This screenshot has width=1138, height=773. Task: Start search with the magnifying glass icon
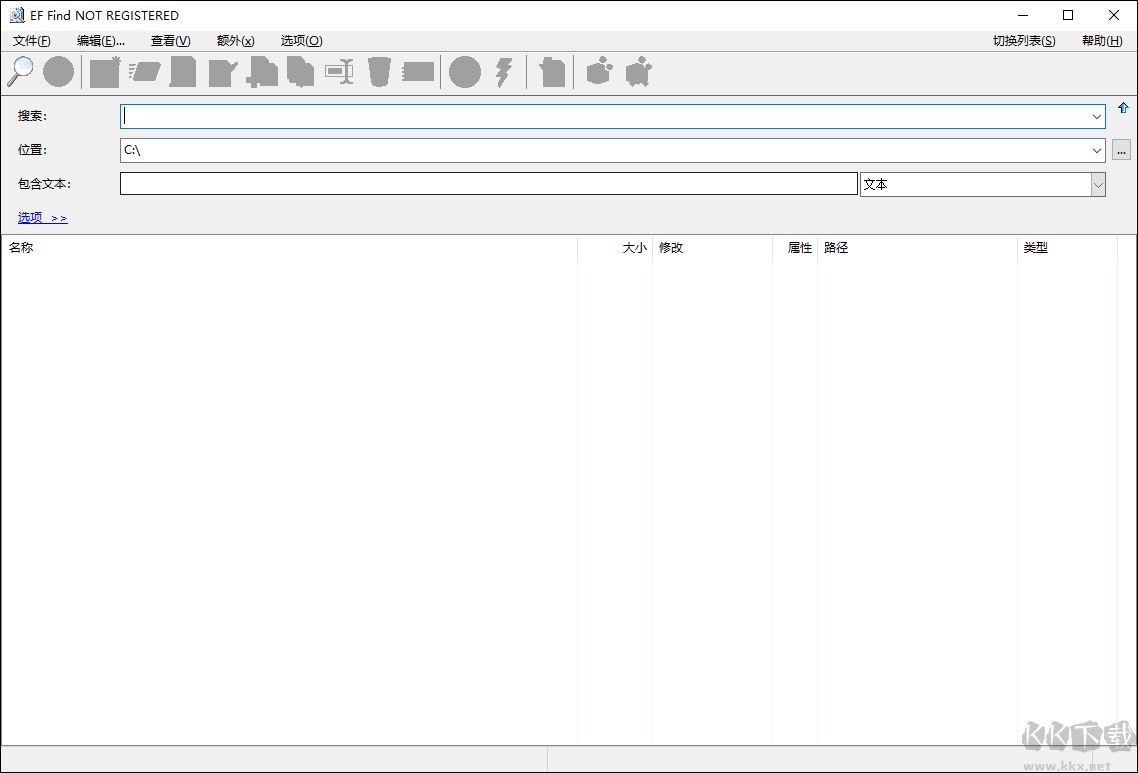click(21, 72)
